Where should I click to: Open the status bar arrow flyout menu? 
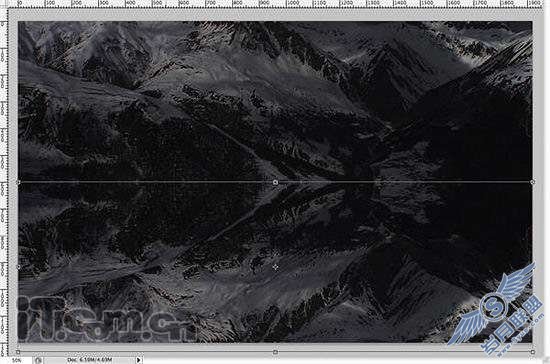139,360
